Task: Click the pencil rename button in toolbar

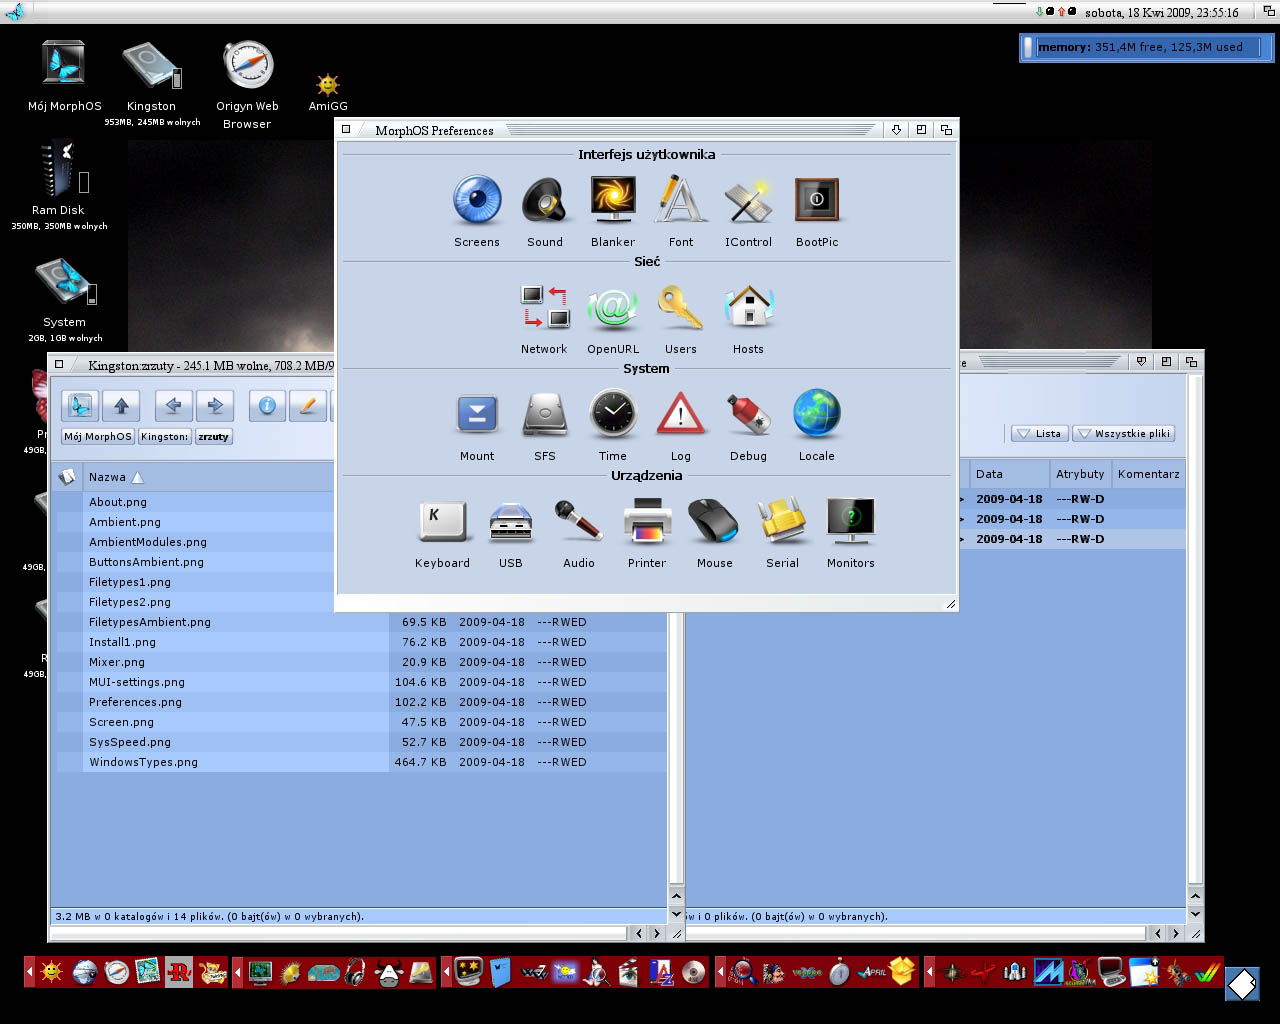Action: coord(309,406)
